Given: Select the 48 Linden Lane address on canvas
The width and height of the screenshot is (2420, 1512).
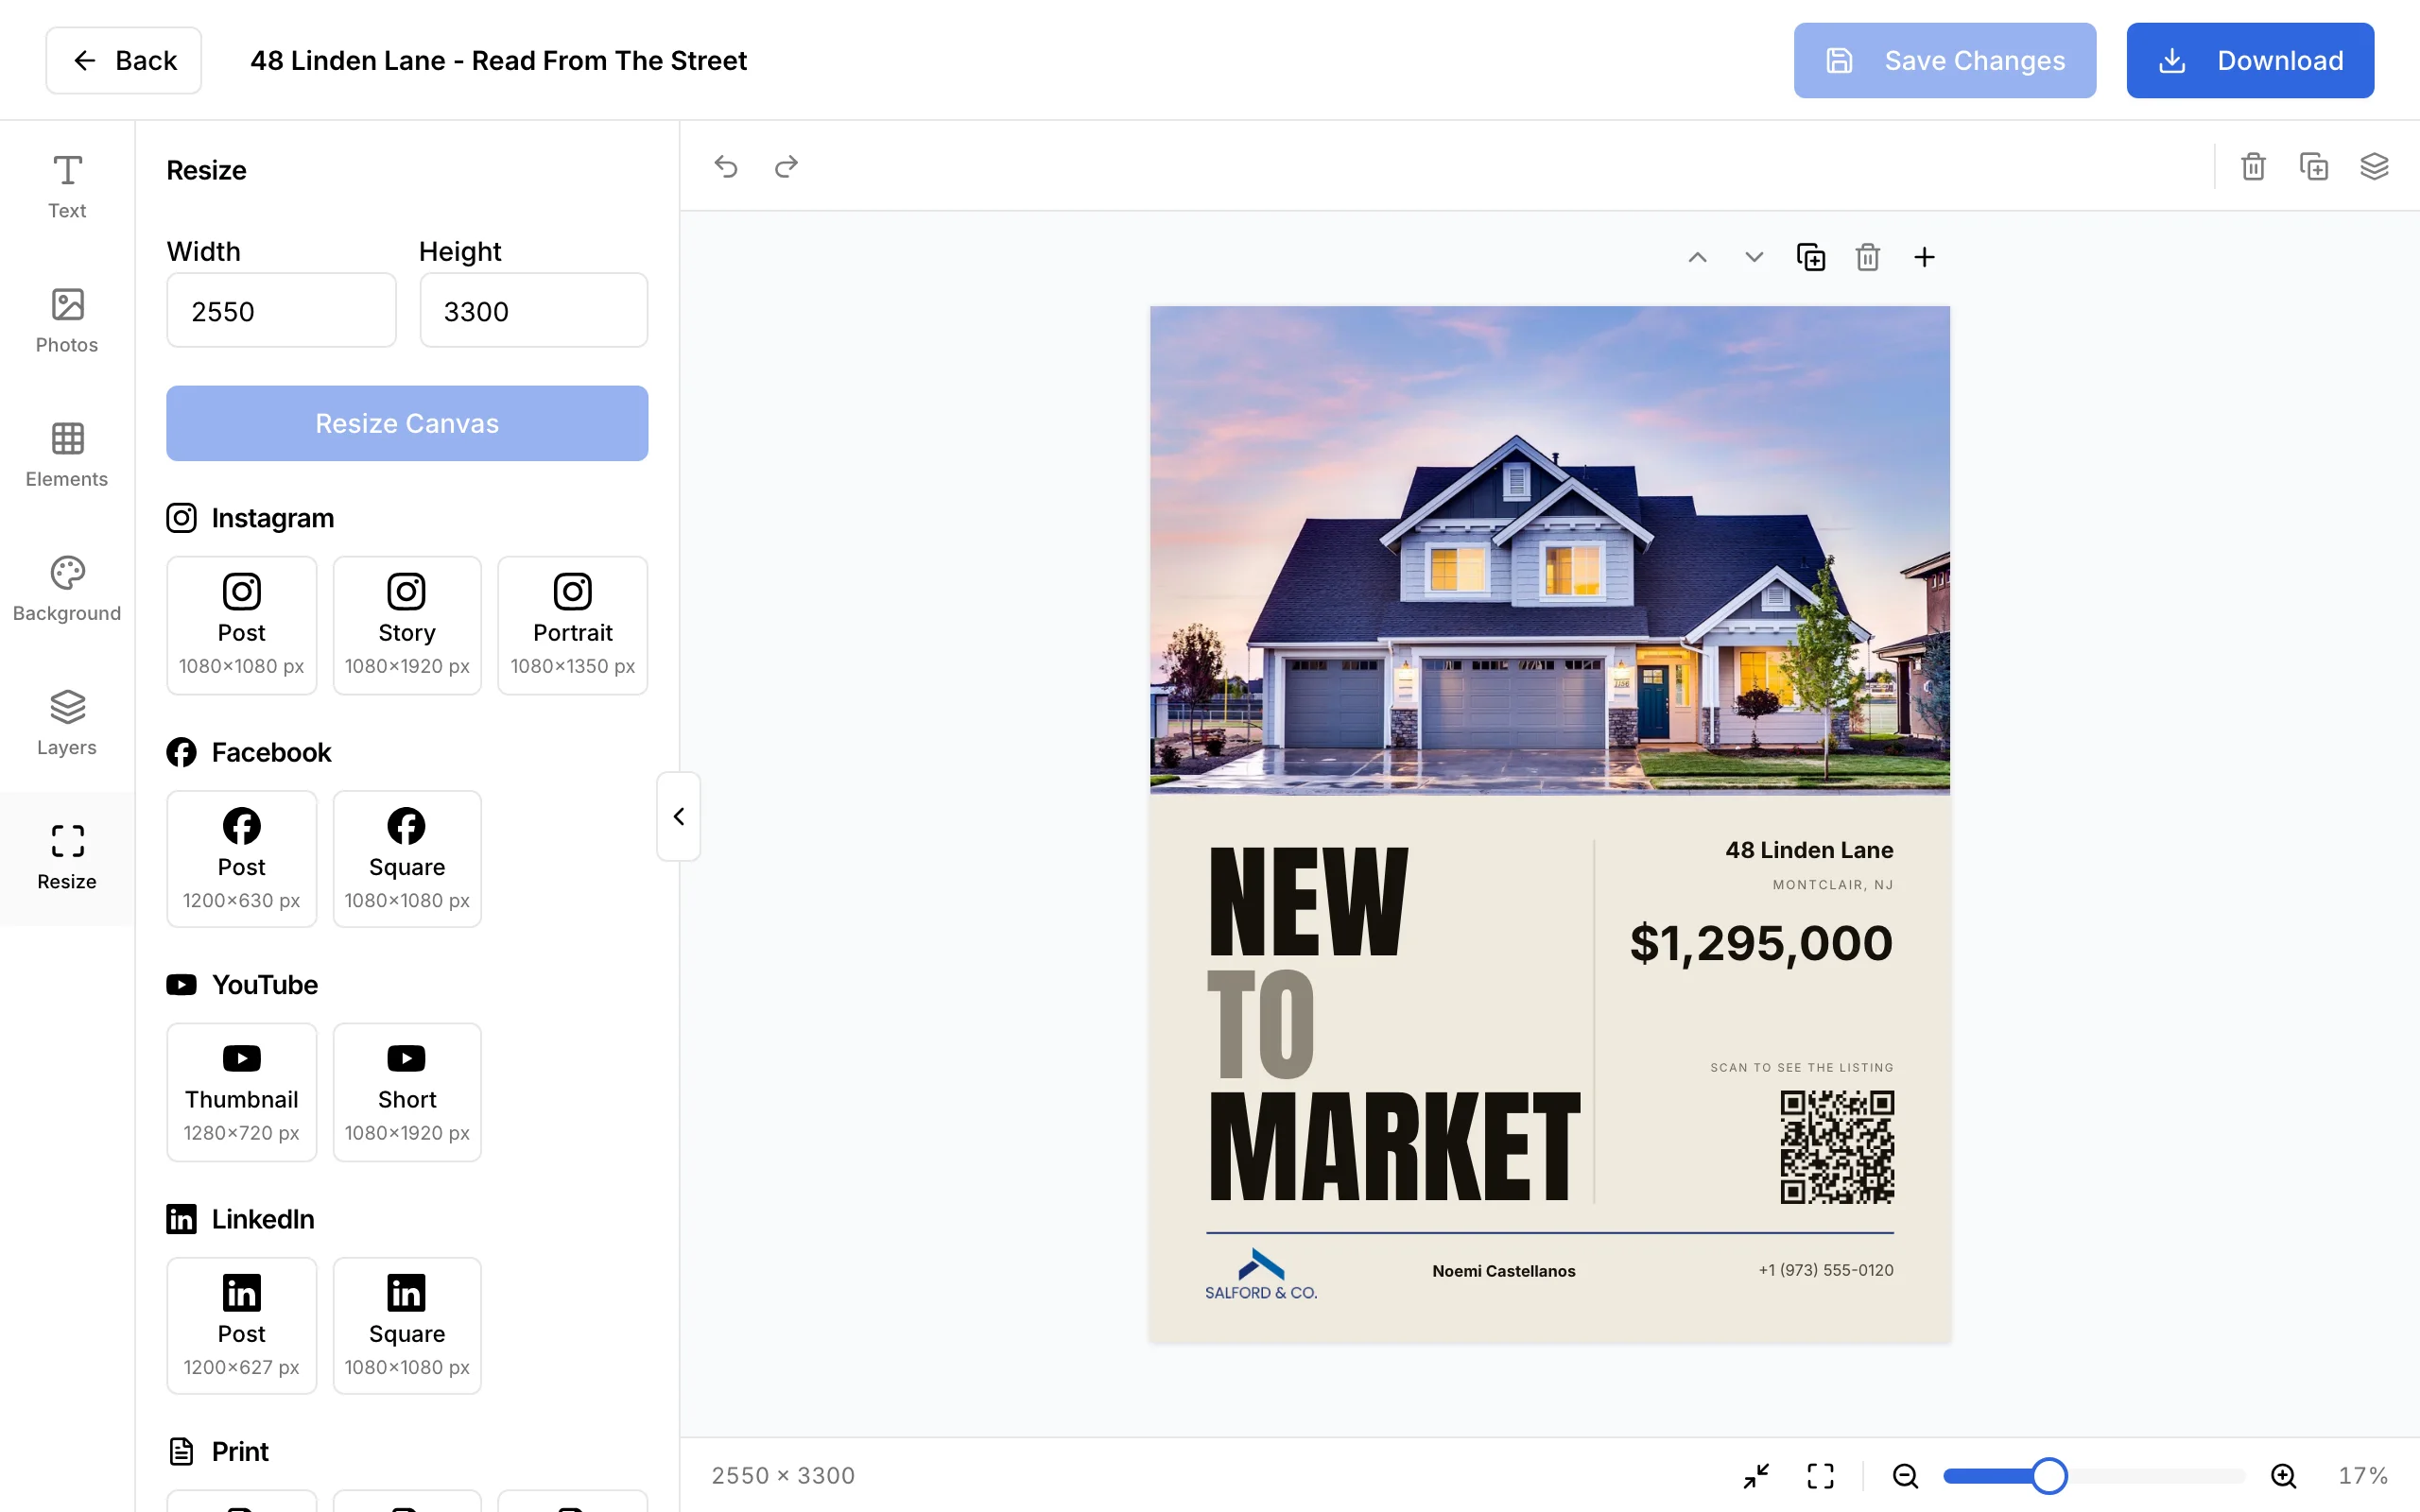Looking at the screenshot, I should tap(1809, 850).
